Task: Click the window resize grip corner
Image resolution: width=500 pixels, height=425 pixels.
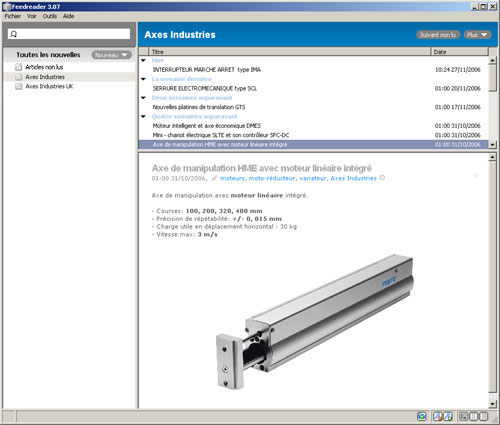Action: 495,420
